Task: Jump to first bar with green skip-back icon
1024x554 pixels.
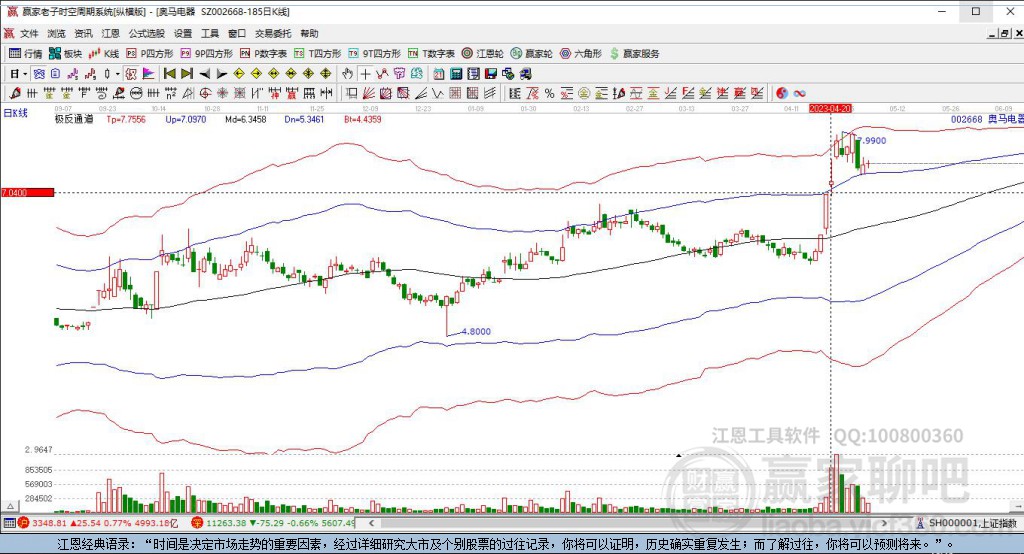Action: 170,74
